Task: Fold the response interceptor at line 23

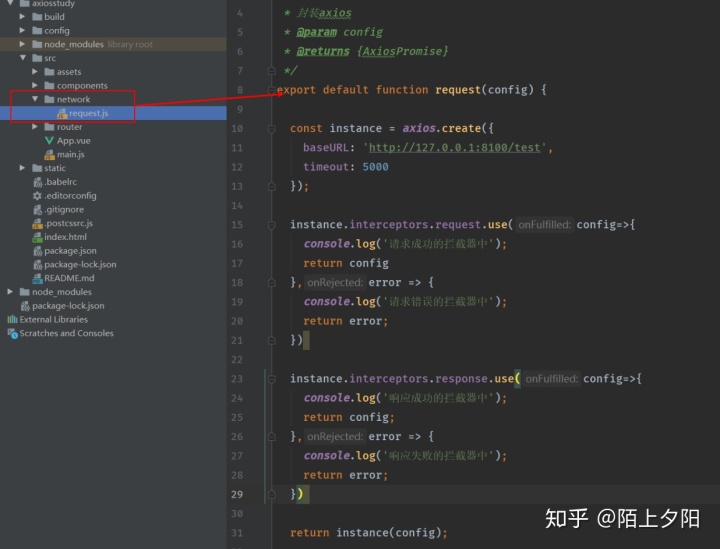Action: coord(271,379)
